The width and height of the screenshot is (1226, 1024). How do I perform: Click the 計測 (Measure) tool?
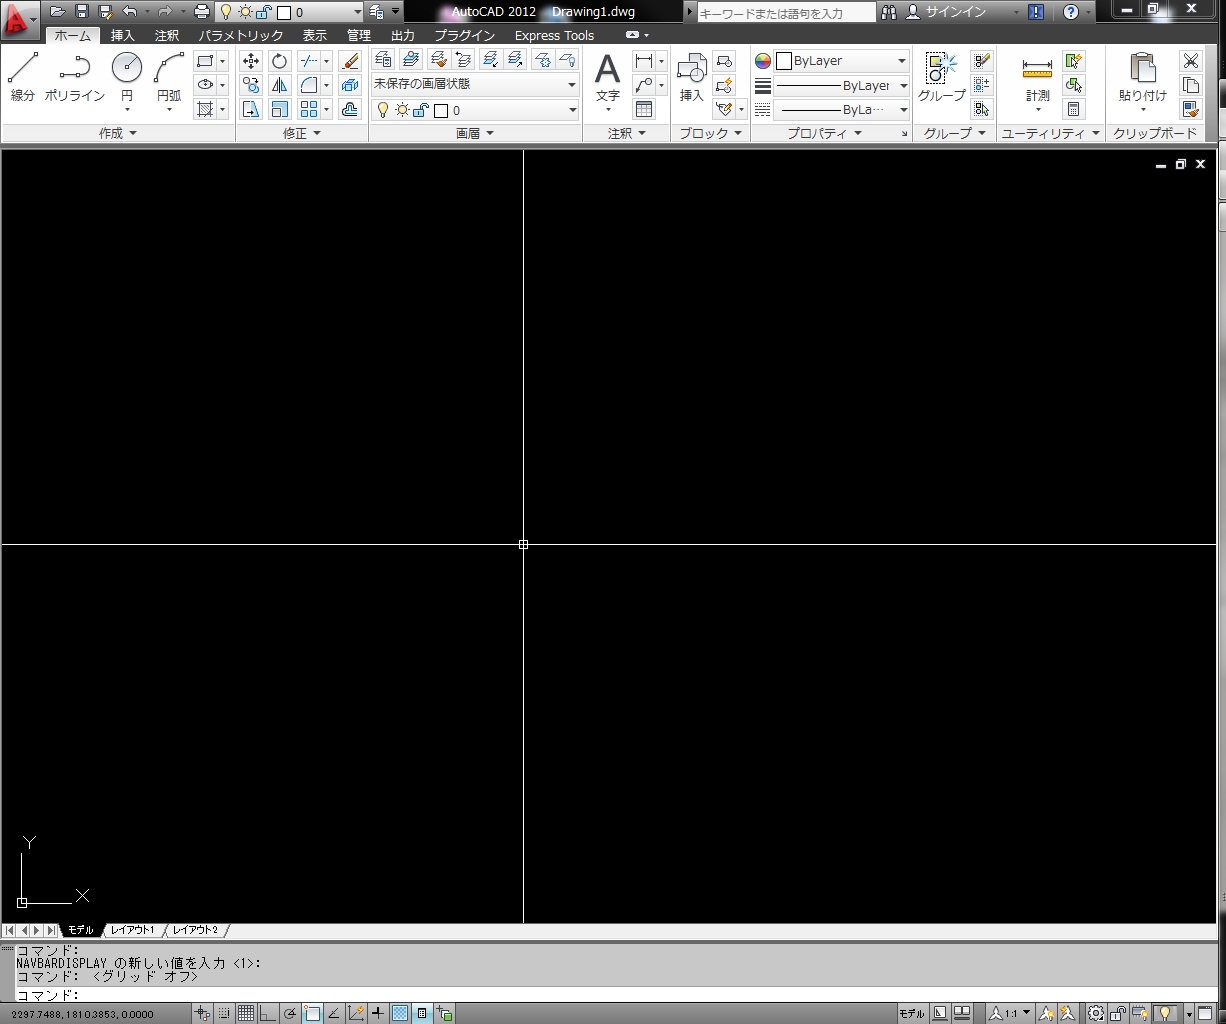tap(1038, 80)
